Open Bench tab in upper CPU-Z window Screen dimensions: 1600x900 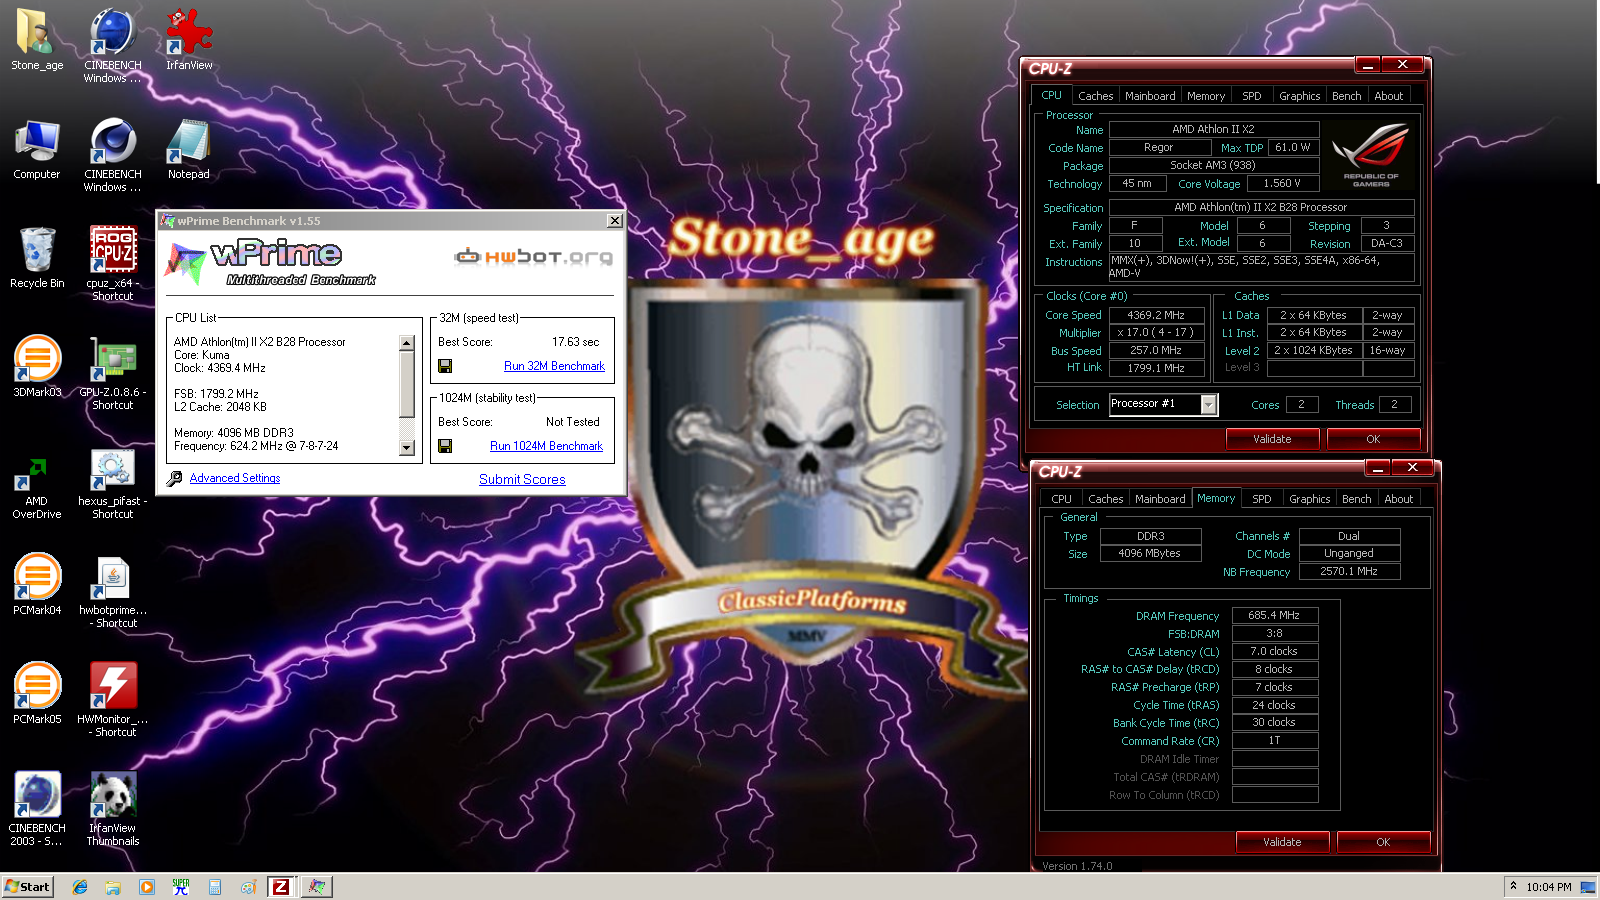click(x=1346, y=96)
